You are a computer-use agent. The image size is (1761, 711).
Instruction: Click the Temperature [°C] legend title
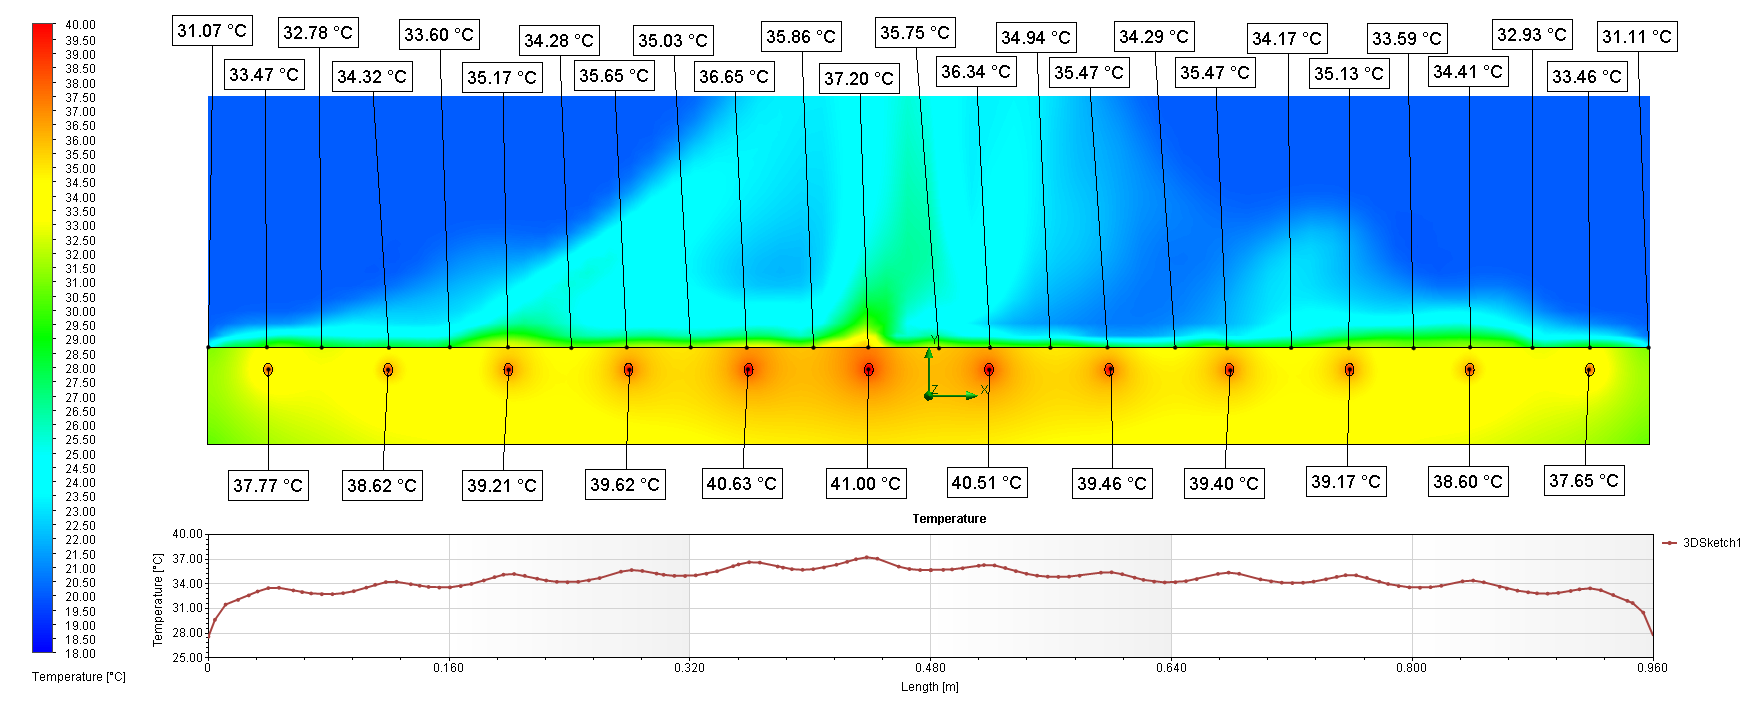click(x=79, y=677)
